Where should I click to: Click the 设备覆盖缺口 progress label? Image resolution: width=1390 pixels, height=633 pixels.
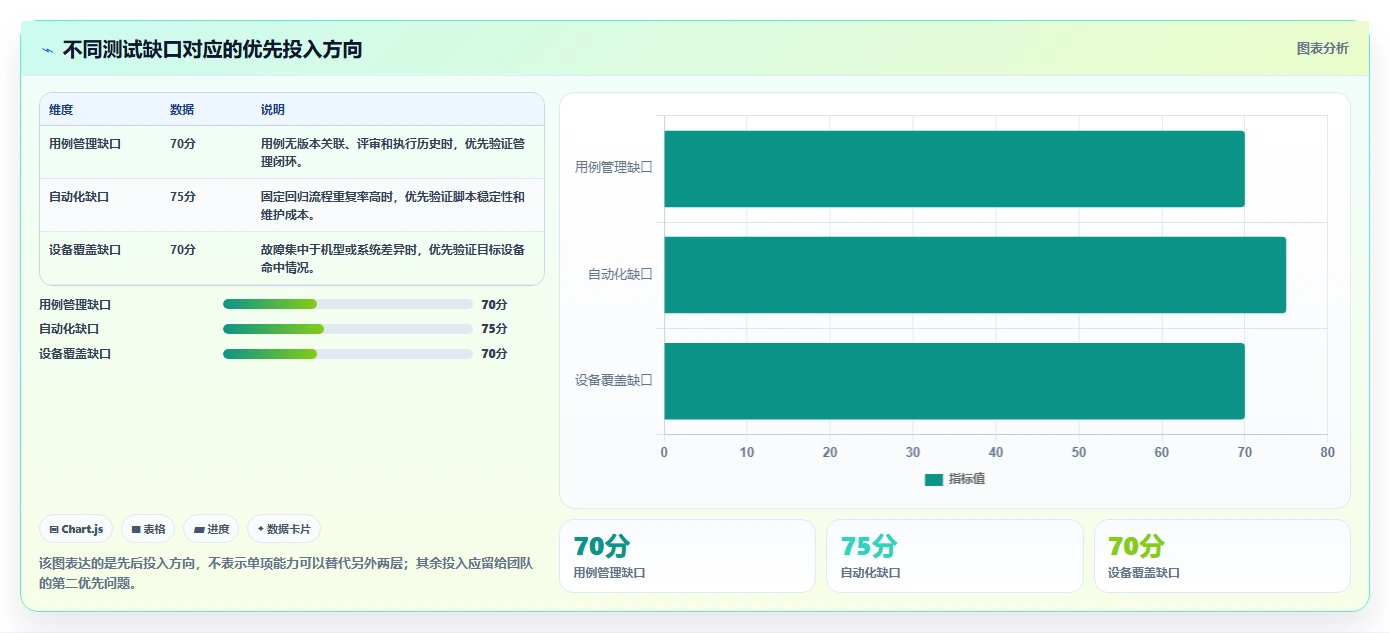75,354
